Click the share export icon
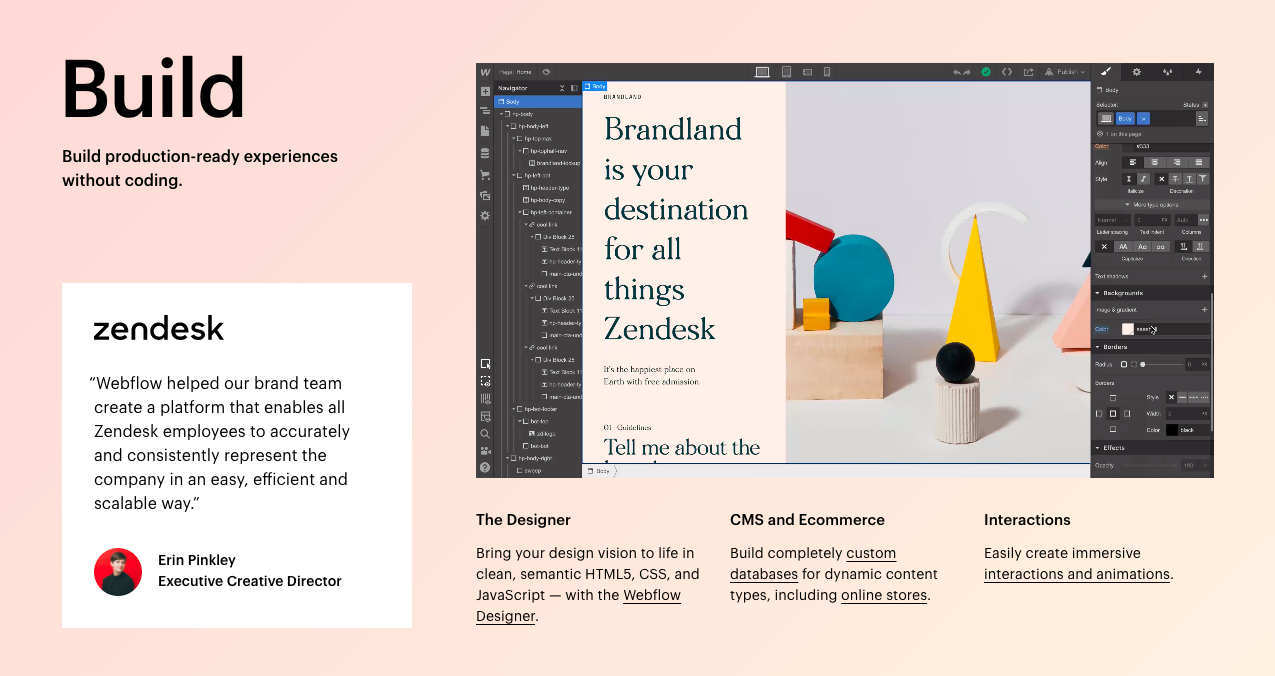1275x676 pixels. (1028, 72)
